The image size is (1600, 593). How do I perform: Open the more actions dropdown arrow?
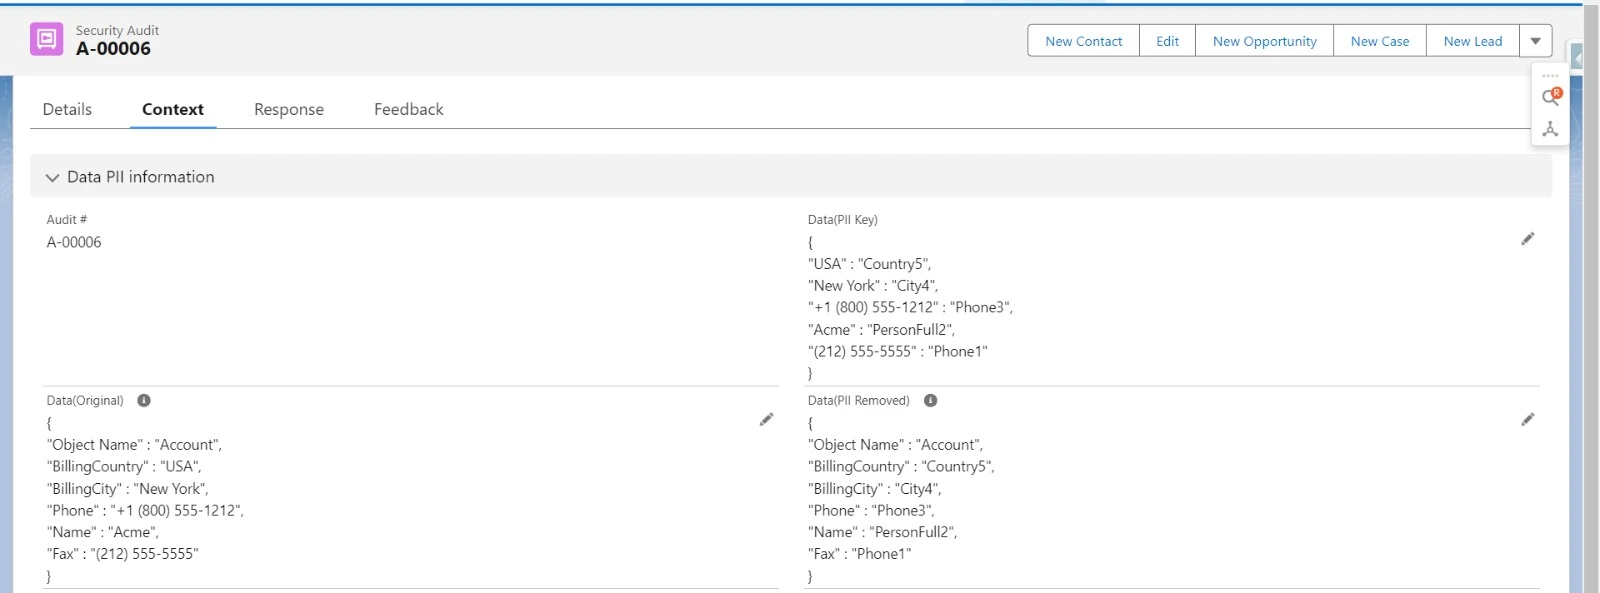pos(1535,41)
